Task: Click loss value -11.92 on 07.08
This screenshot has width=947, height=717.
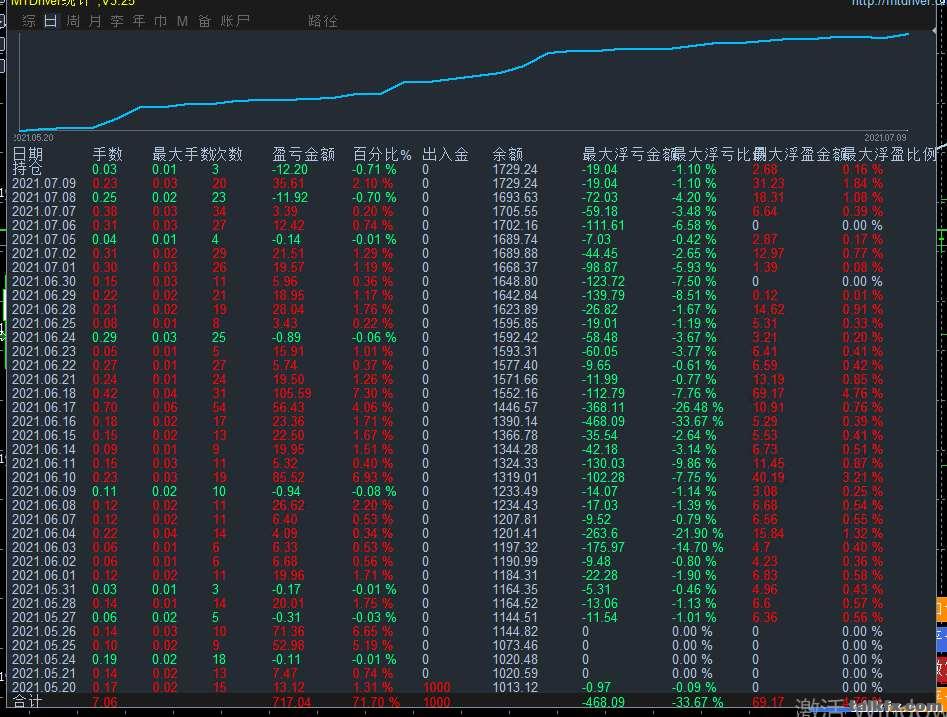Action: (290, 197)
